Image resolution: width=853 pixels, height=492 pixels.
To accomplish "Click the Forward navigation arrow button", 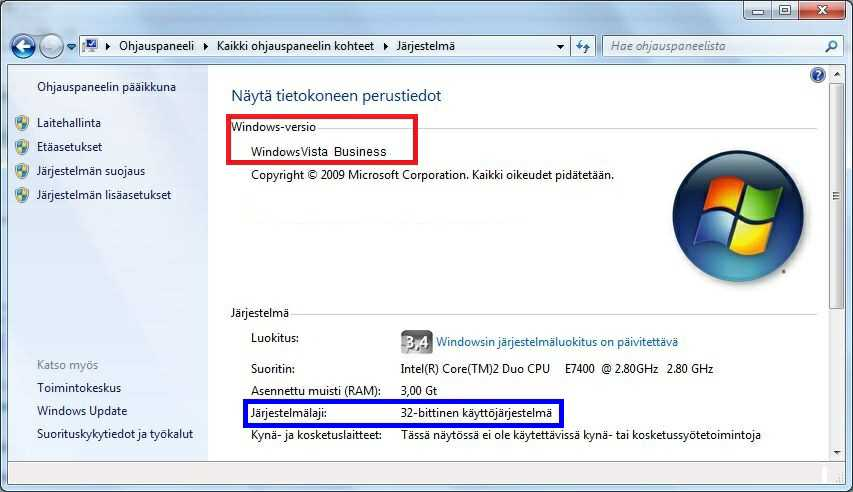I will click(52, 46).
